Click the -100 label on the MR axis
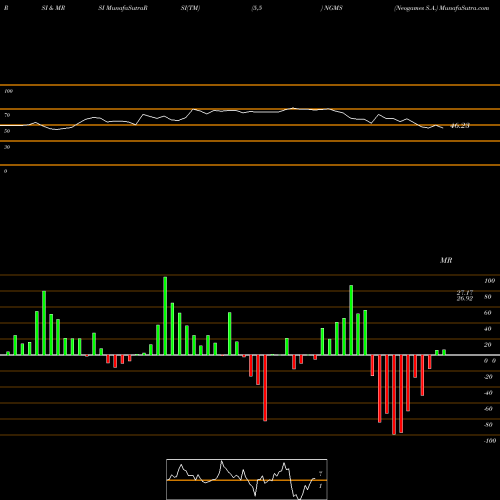The image size is (500, 500). tap(490, 441)
